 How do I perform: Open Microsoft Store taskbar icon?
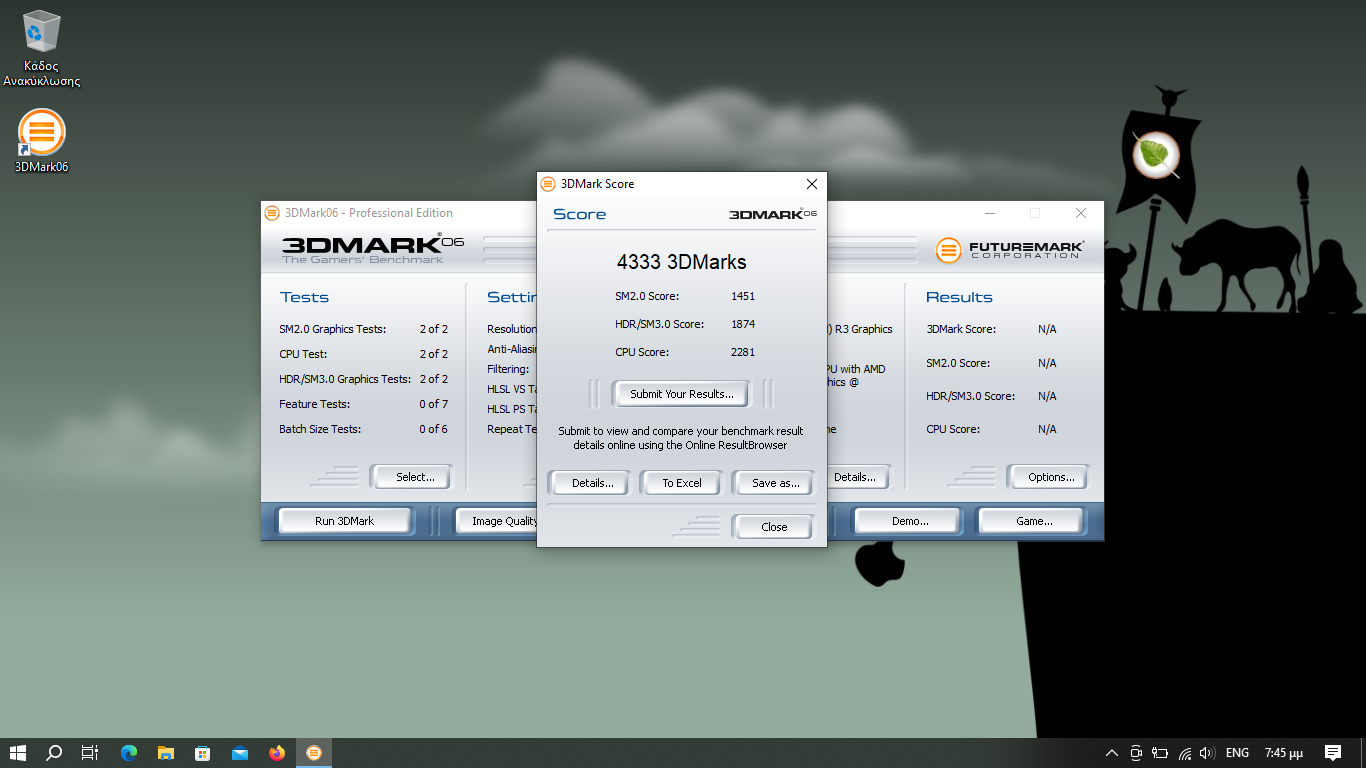tap(203, 753)
